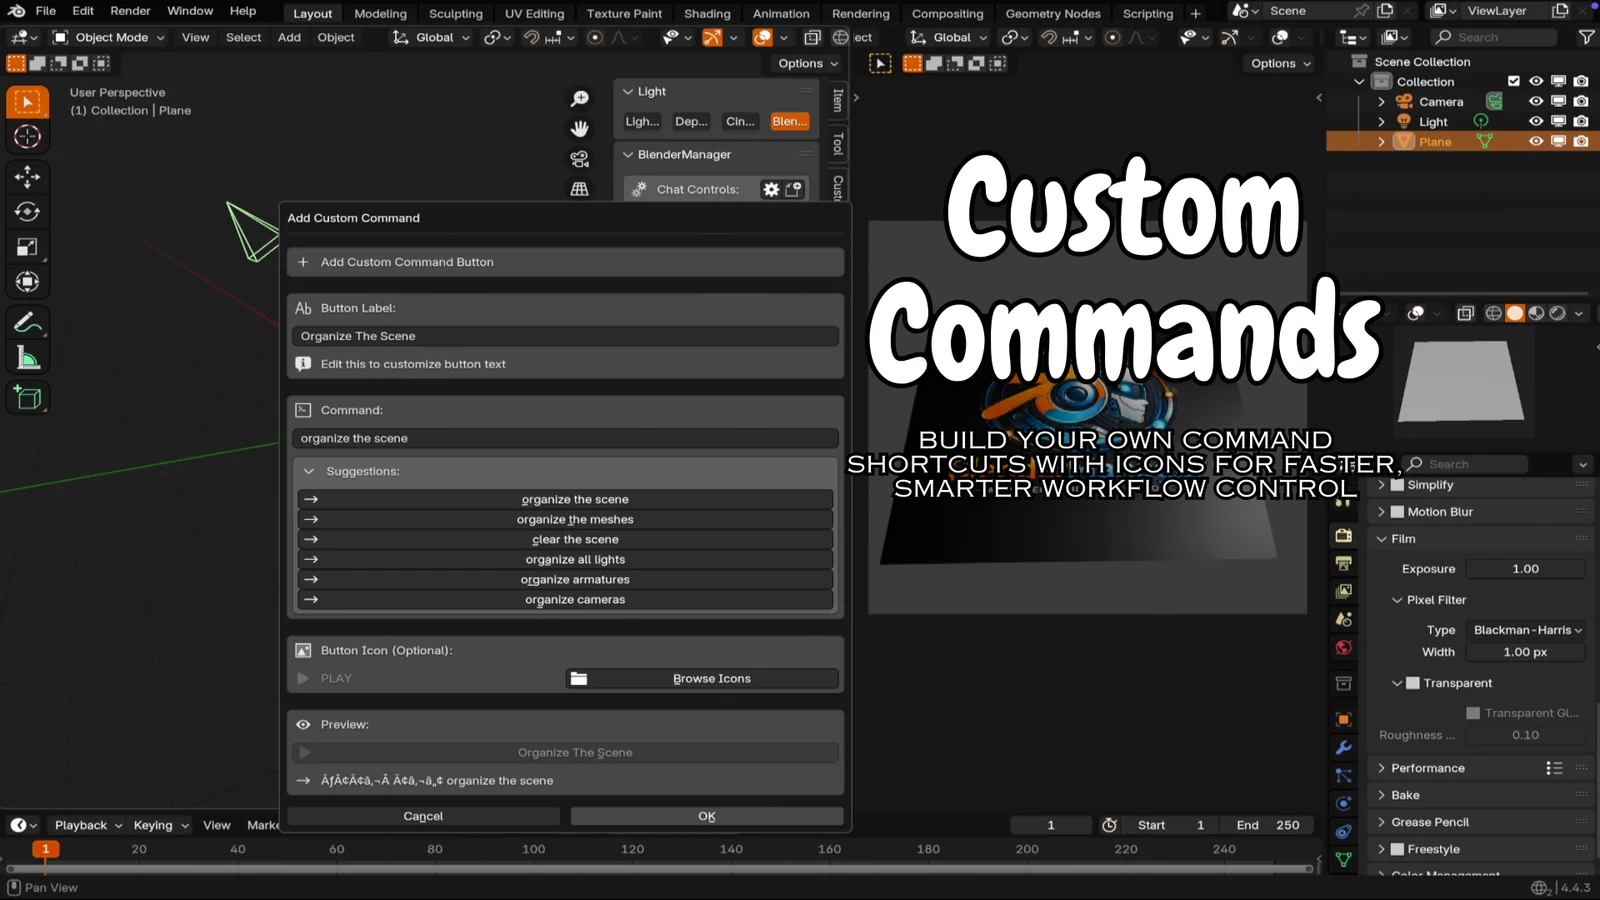Activate the Annotate pencil tool

[x=27, y=323]
